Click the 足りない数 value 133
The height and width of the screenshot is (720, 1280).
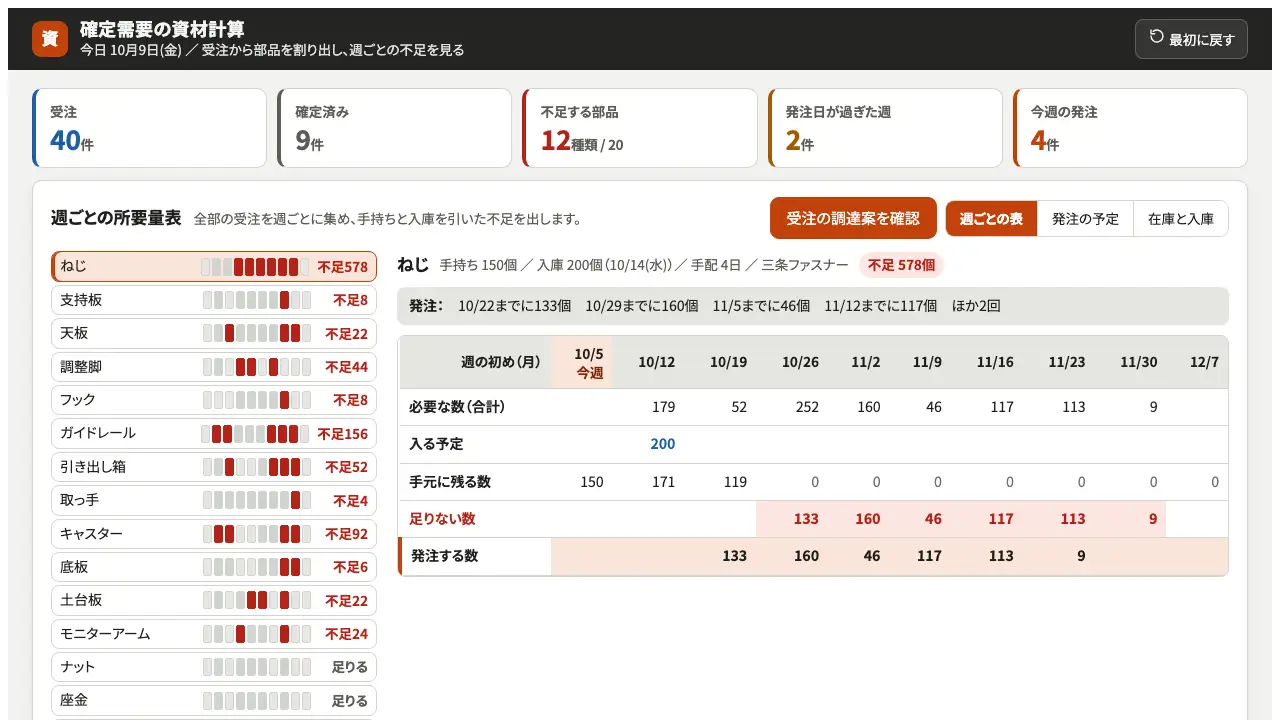[x=805, y=519]
